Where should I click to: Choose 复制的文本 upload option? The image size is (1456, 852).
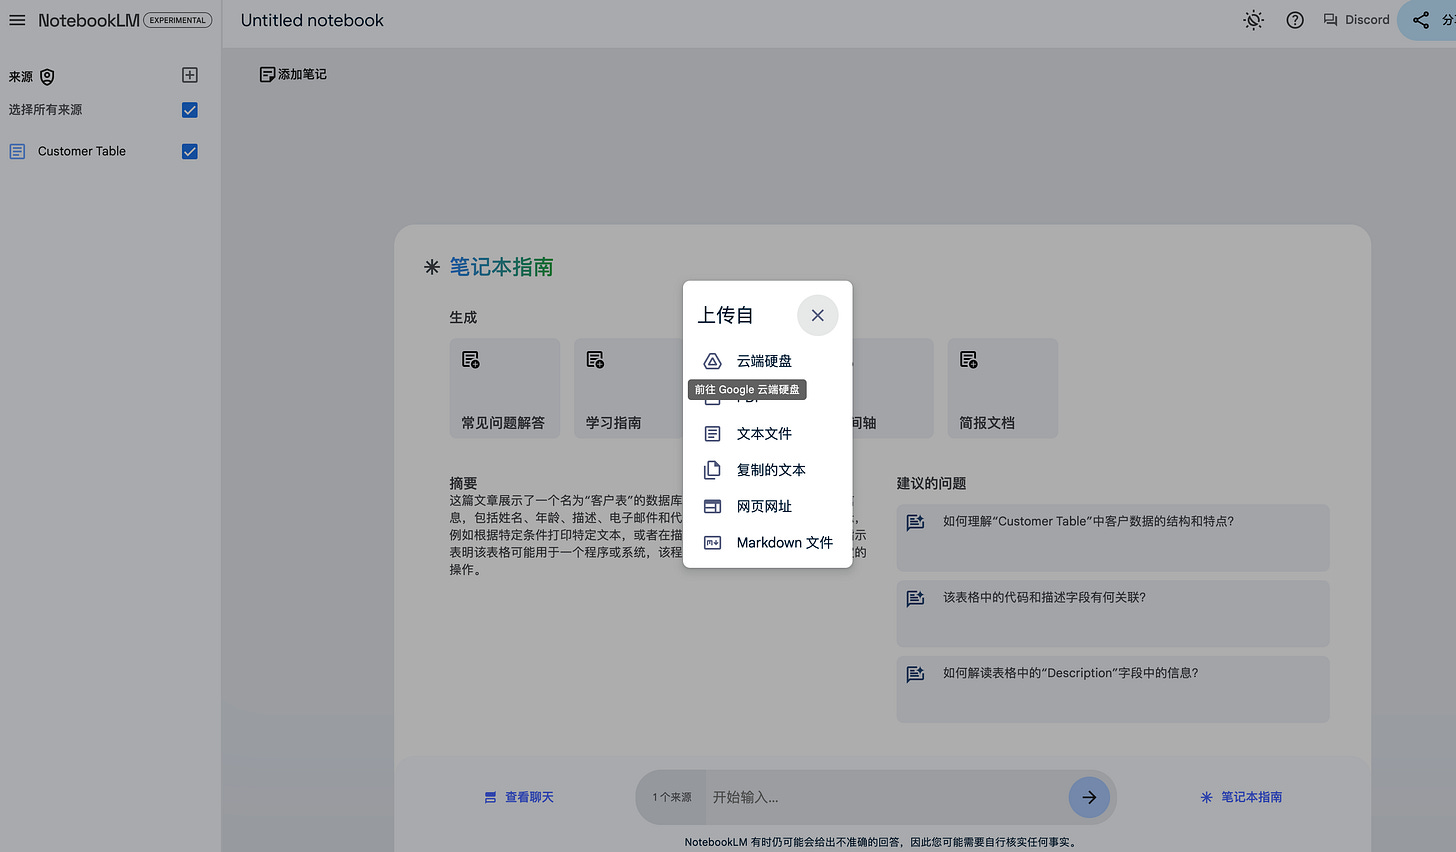point(767,470)
